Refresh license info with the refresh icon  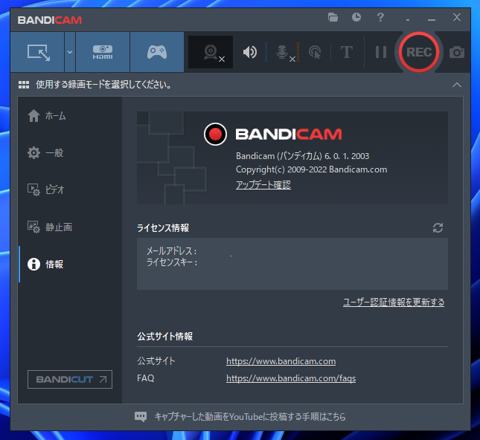[438, 228]
